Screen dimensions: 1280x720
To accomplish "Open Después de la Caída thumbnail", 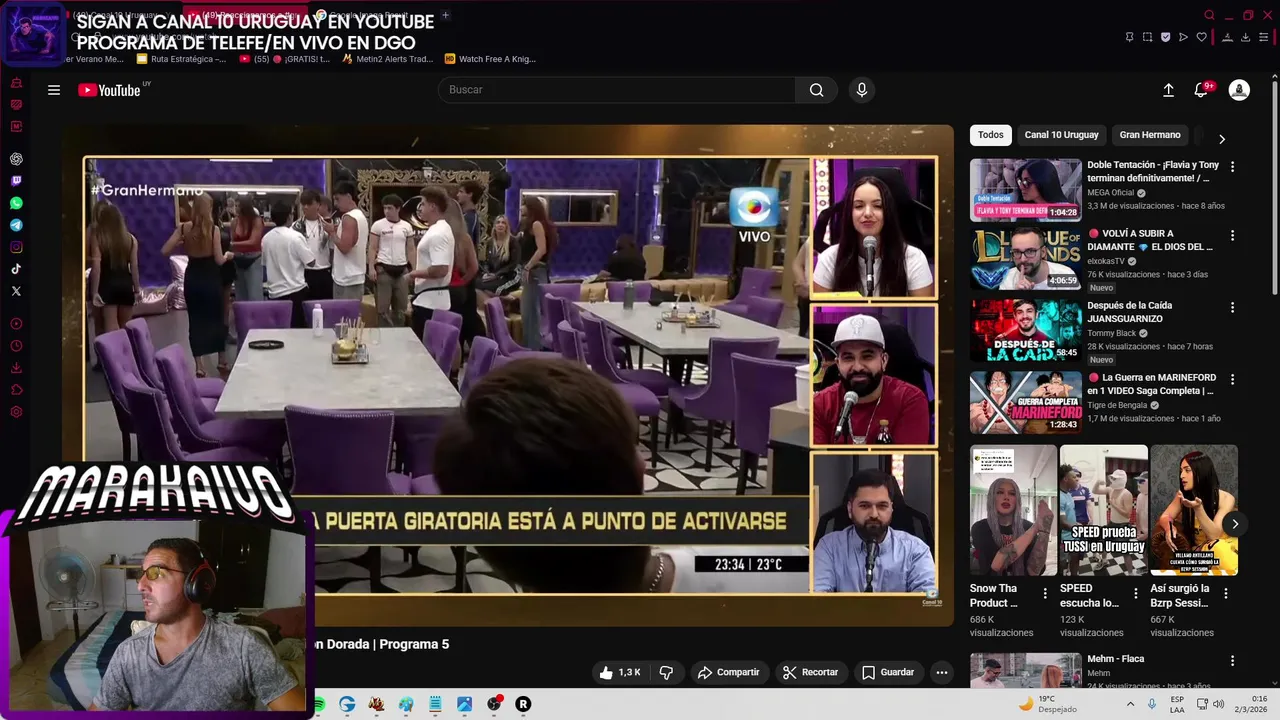I will coord(1025,331).
